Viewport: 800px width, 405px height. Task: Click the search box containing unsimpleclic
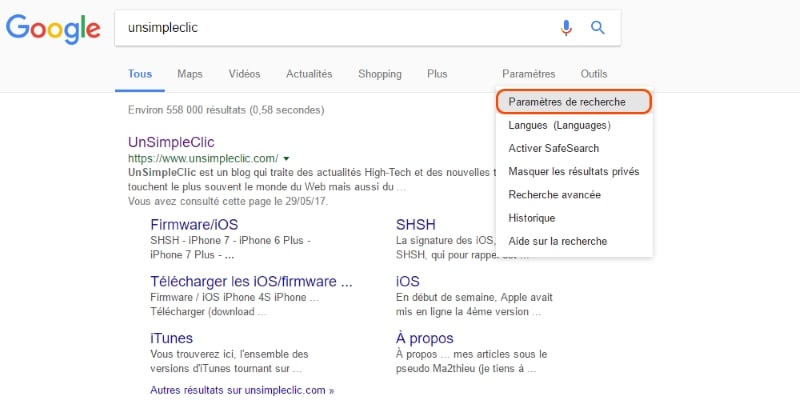[x=367, y=28]
